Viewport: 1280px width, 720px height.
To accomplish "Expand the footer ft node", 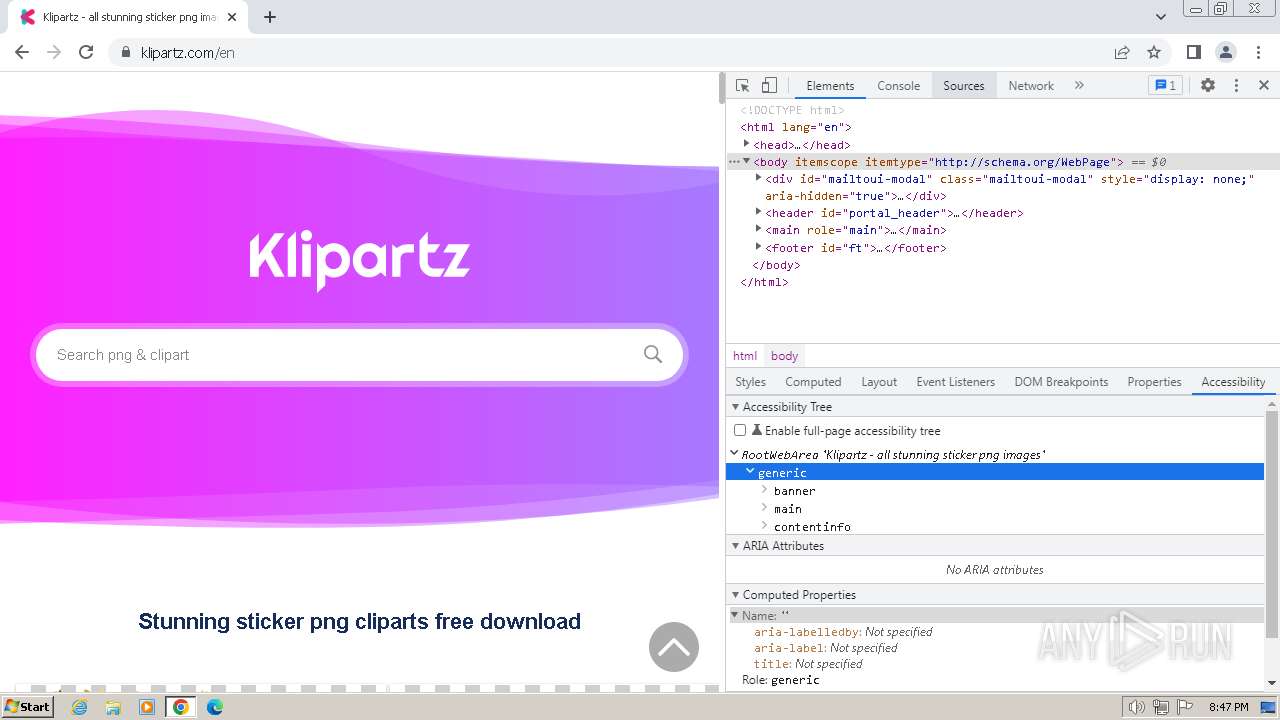I will click(x=758, y=247).
